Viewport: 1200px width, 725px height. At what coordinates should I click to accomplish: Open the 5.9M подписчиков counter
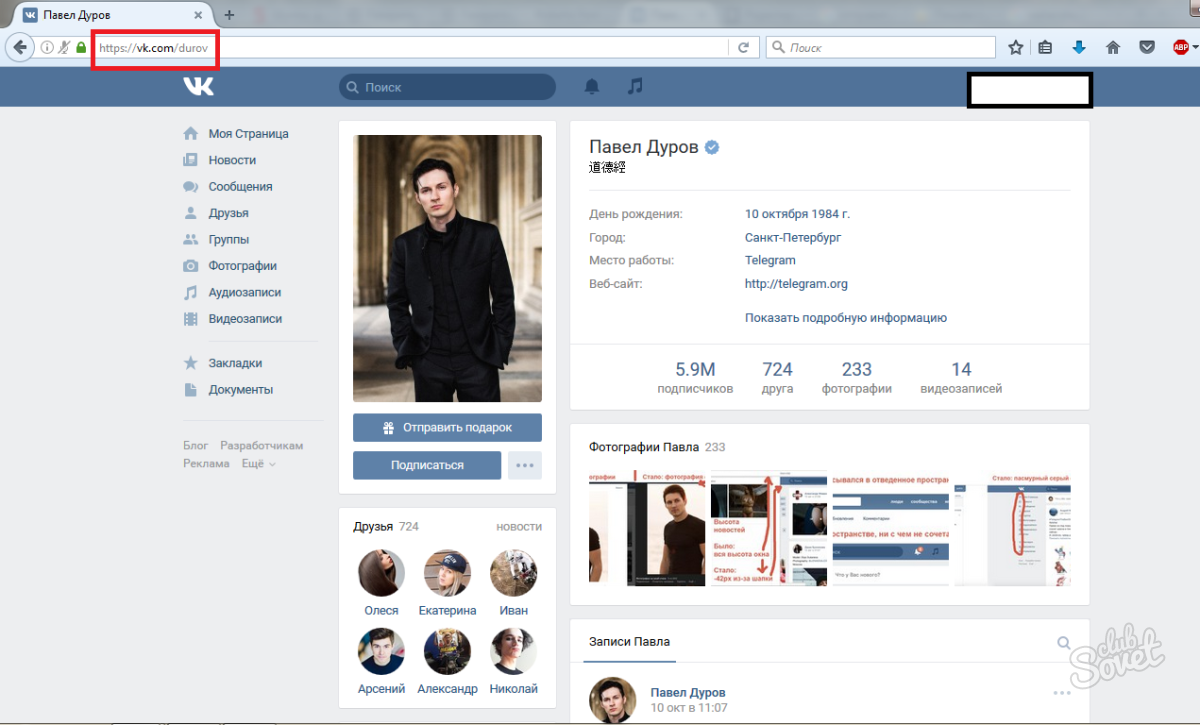tap(695, 377)
